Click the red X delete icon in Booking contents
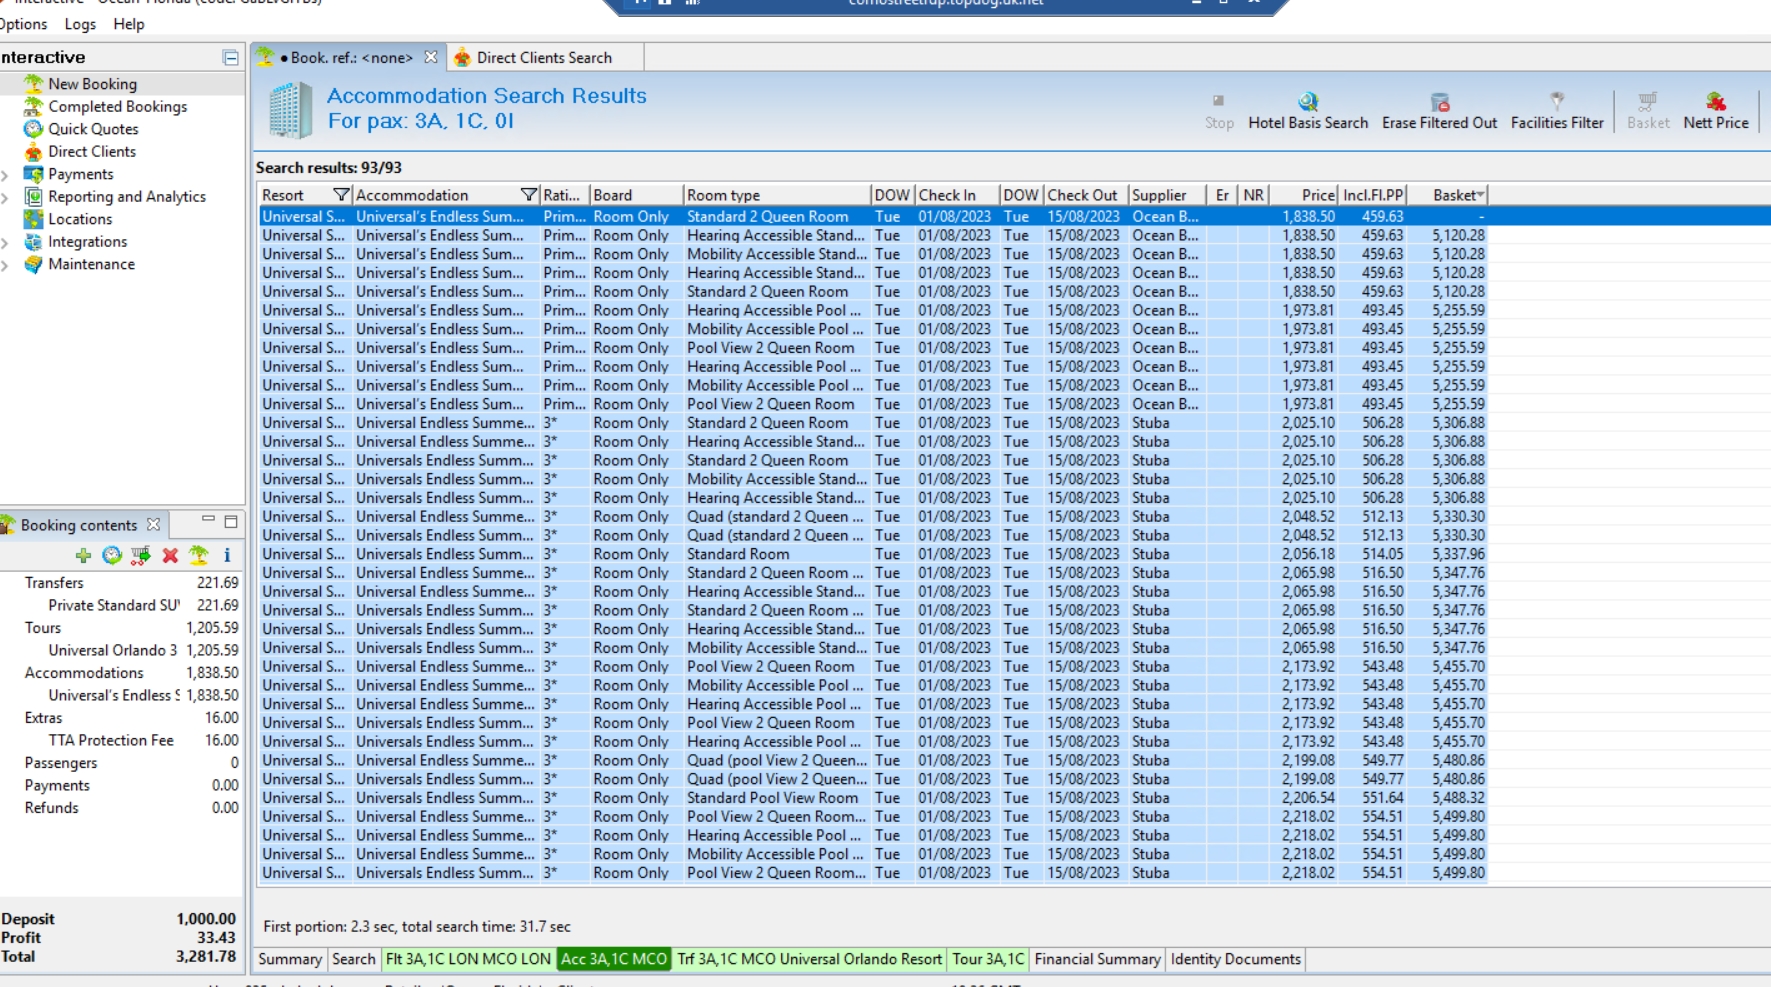Viewport: 1771px width, 987px height. (170, 555)
